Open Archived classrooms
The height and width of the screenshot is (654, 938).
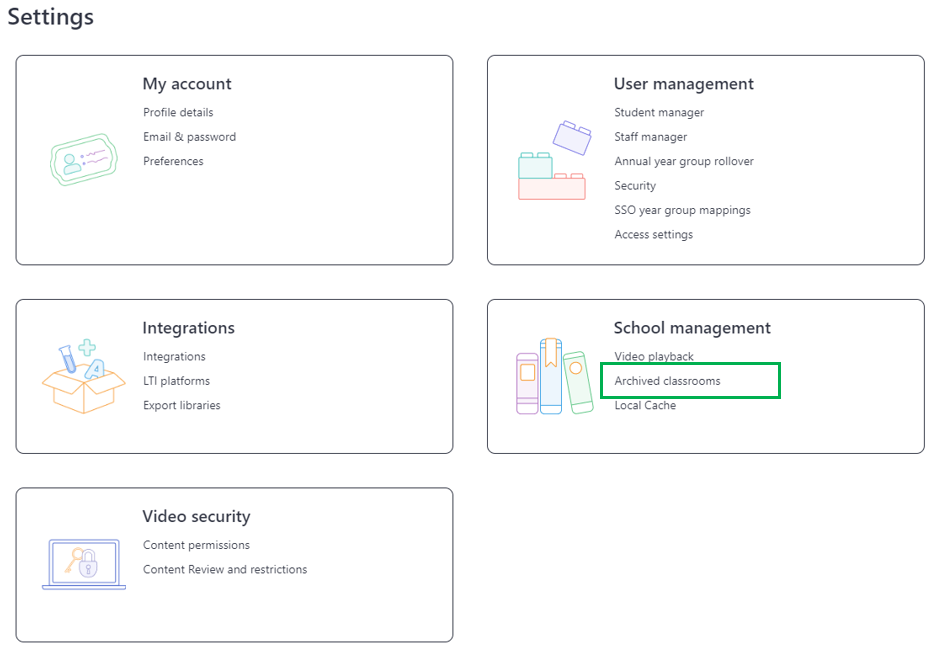pos(668,381)
